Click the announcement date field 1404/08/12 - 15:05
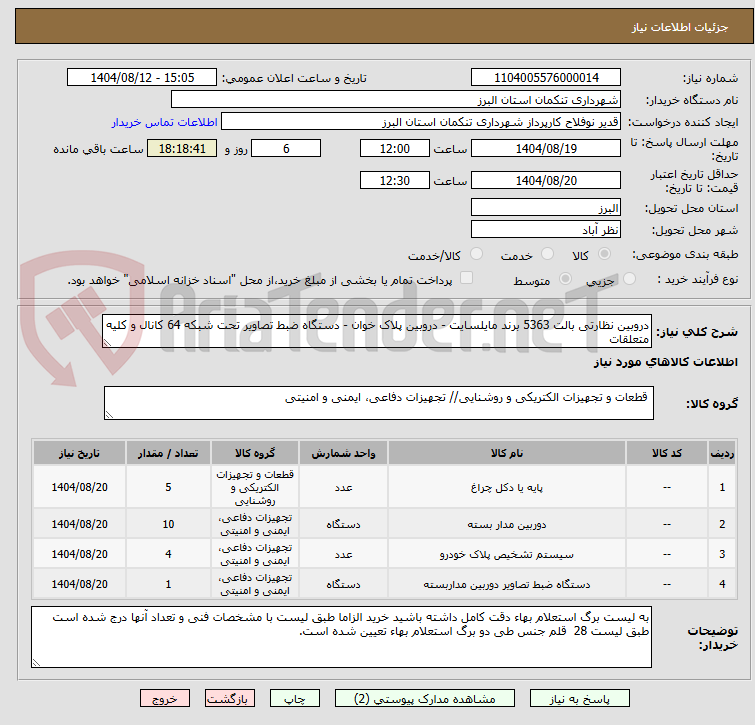The height and width of the screenshot is (725, 755). click(x=142, y=78)
